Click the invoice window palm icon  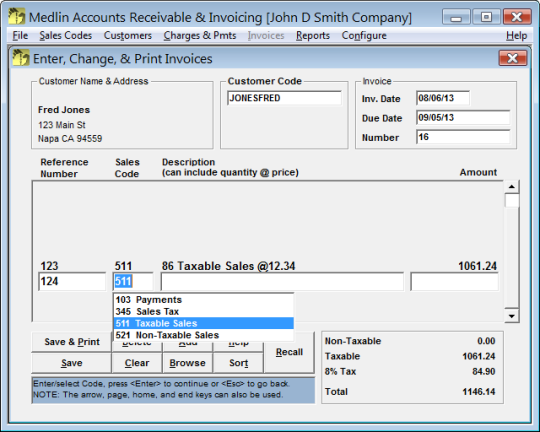21,58
